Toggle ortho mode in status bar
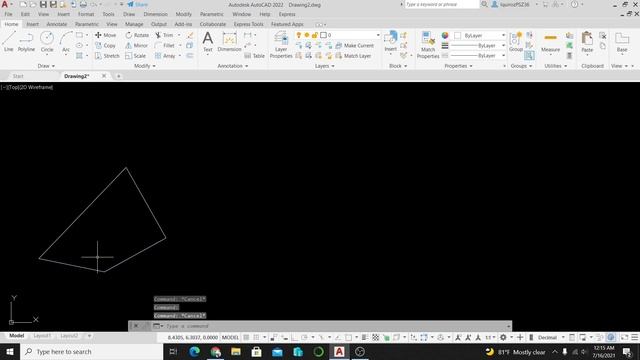The width and height of the screenshot is (640, 360). [294, 337]
